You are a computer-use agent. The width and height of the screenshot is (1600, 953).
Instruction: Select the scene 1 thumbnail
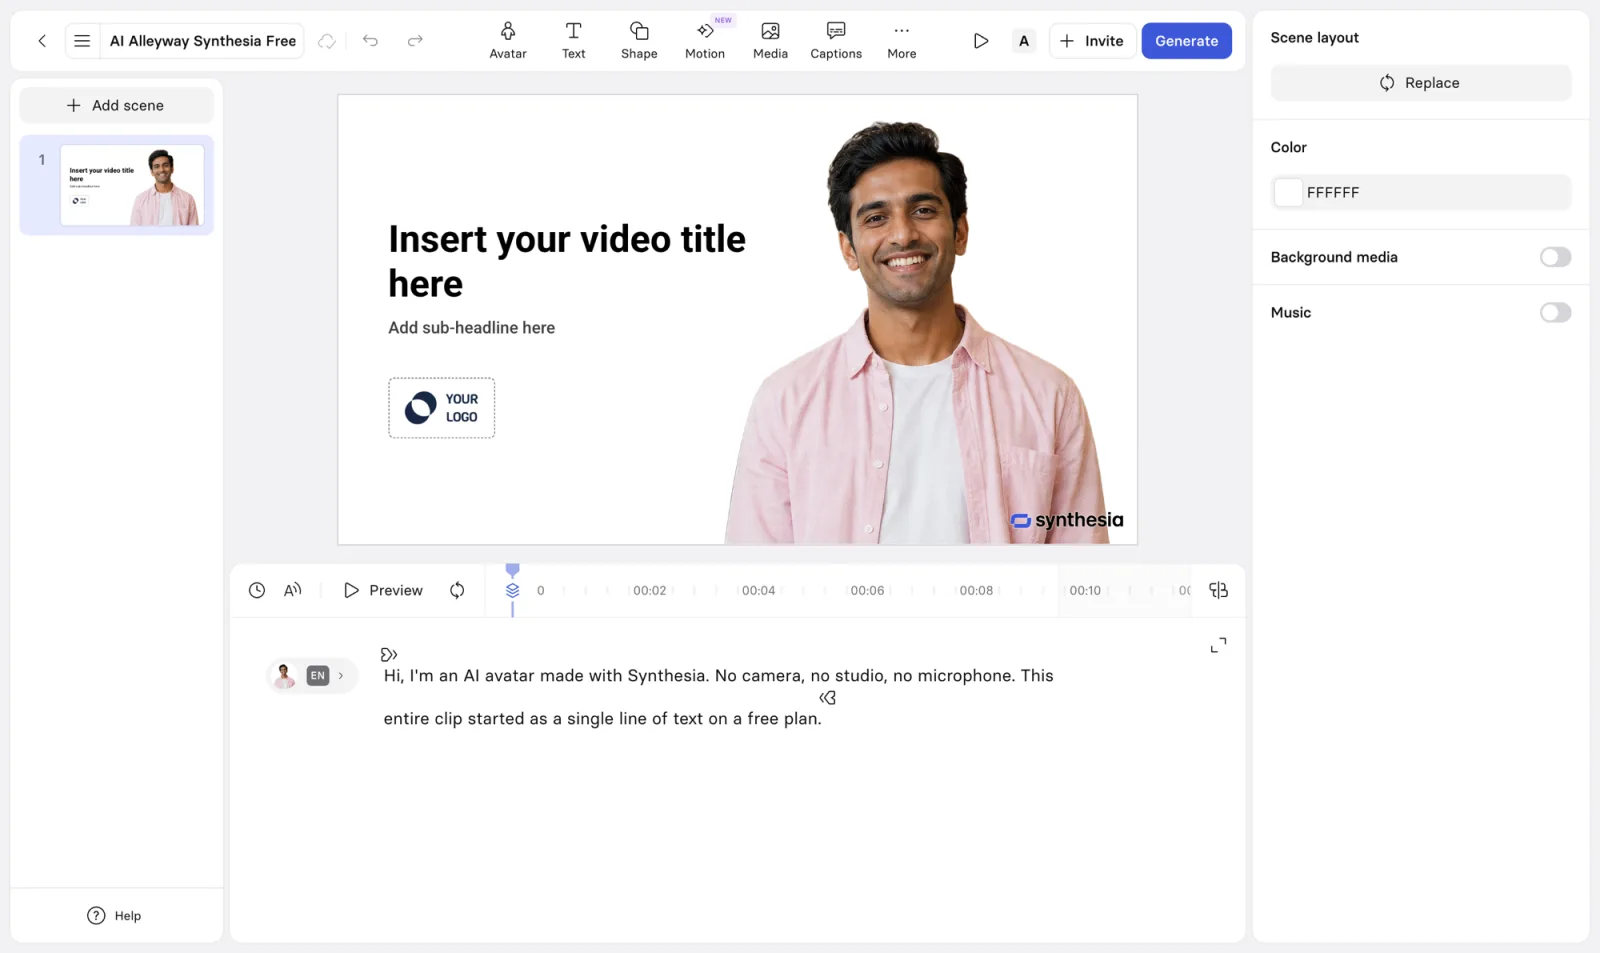132,185
